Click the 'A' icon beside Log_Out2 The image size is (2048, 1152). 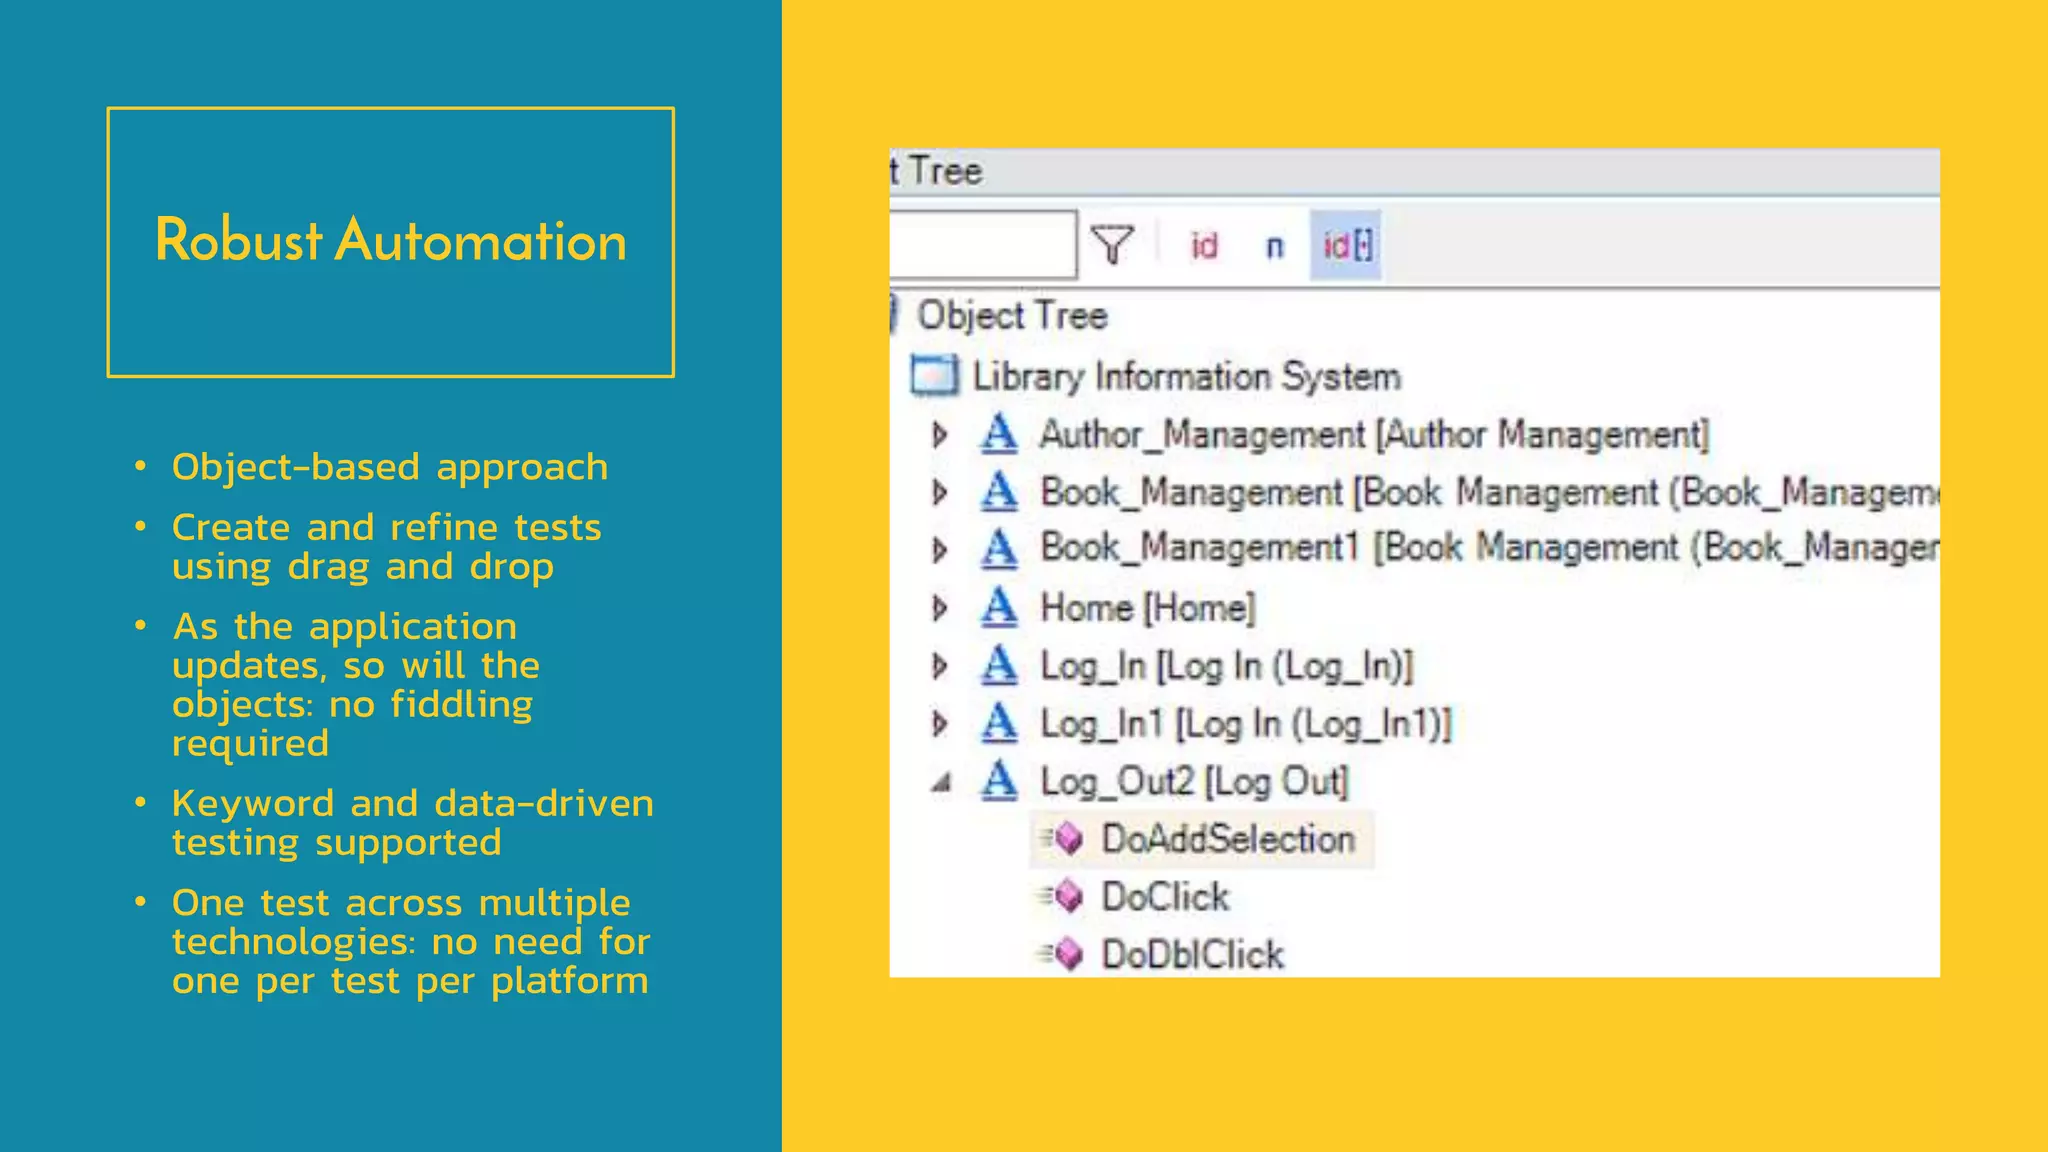coord(998,780)
